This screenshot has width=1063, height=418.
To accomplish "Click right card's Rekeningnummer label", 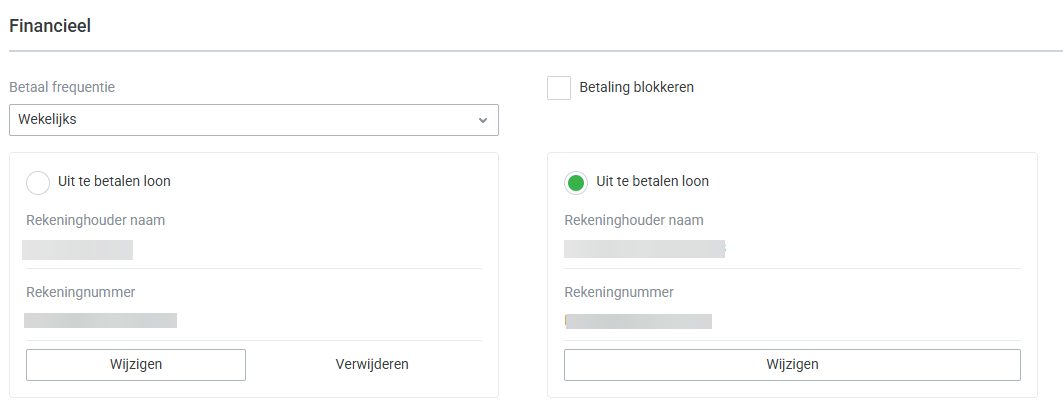I will pos(618,293).
